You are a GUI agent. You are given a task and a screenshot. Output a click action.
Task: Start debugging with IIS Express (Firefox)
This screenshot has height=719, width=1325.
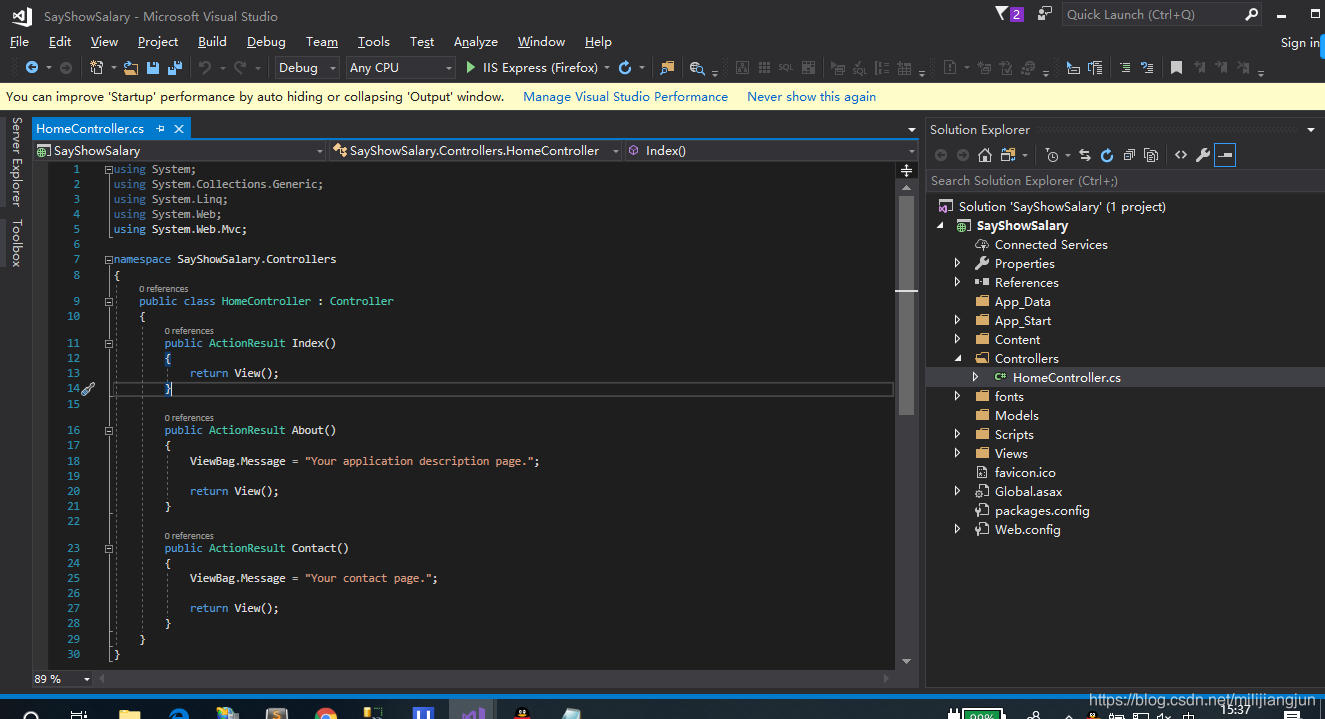(531, 68)
